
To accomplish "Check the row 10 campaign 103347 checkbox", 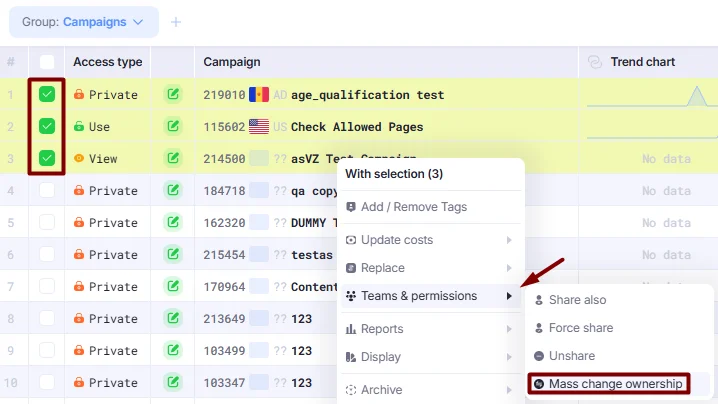I will point(47,382).
